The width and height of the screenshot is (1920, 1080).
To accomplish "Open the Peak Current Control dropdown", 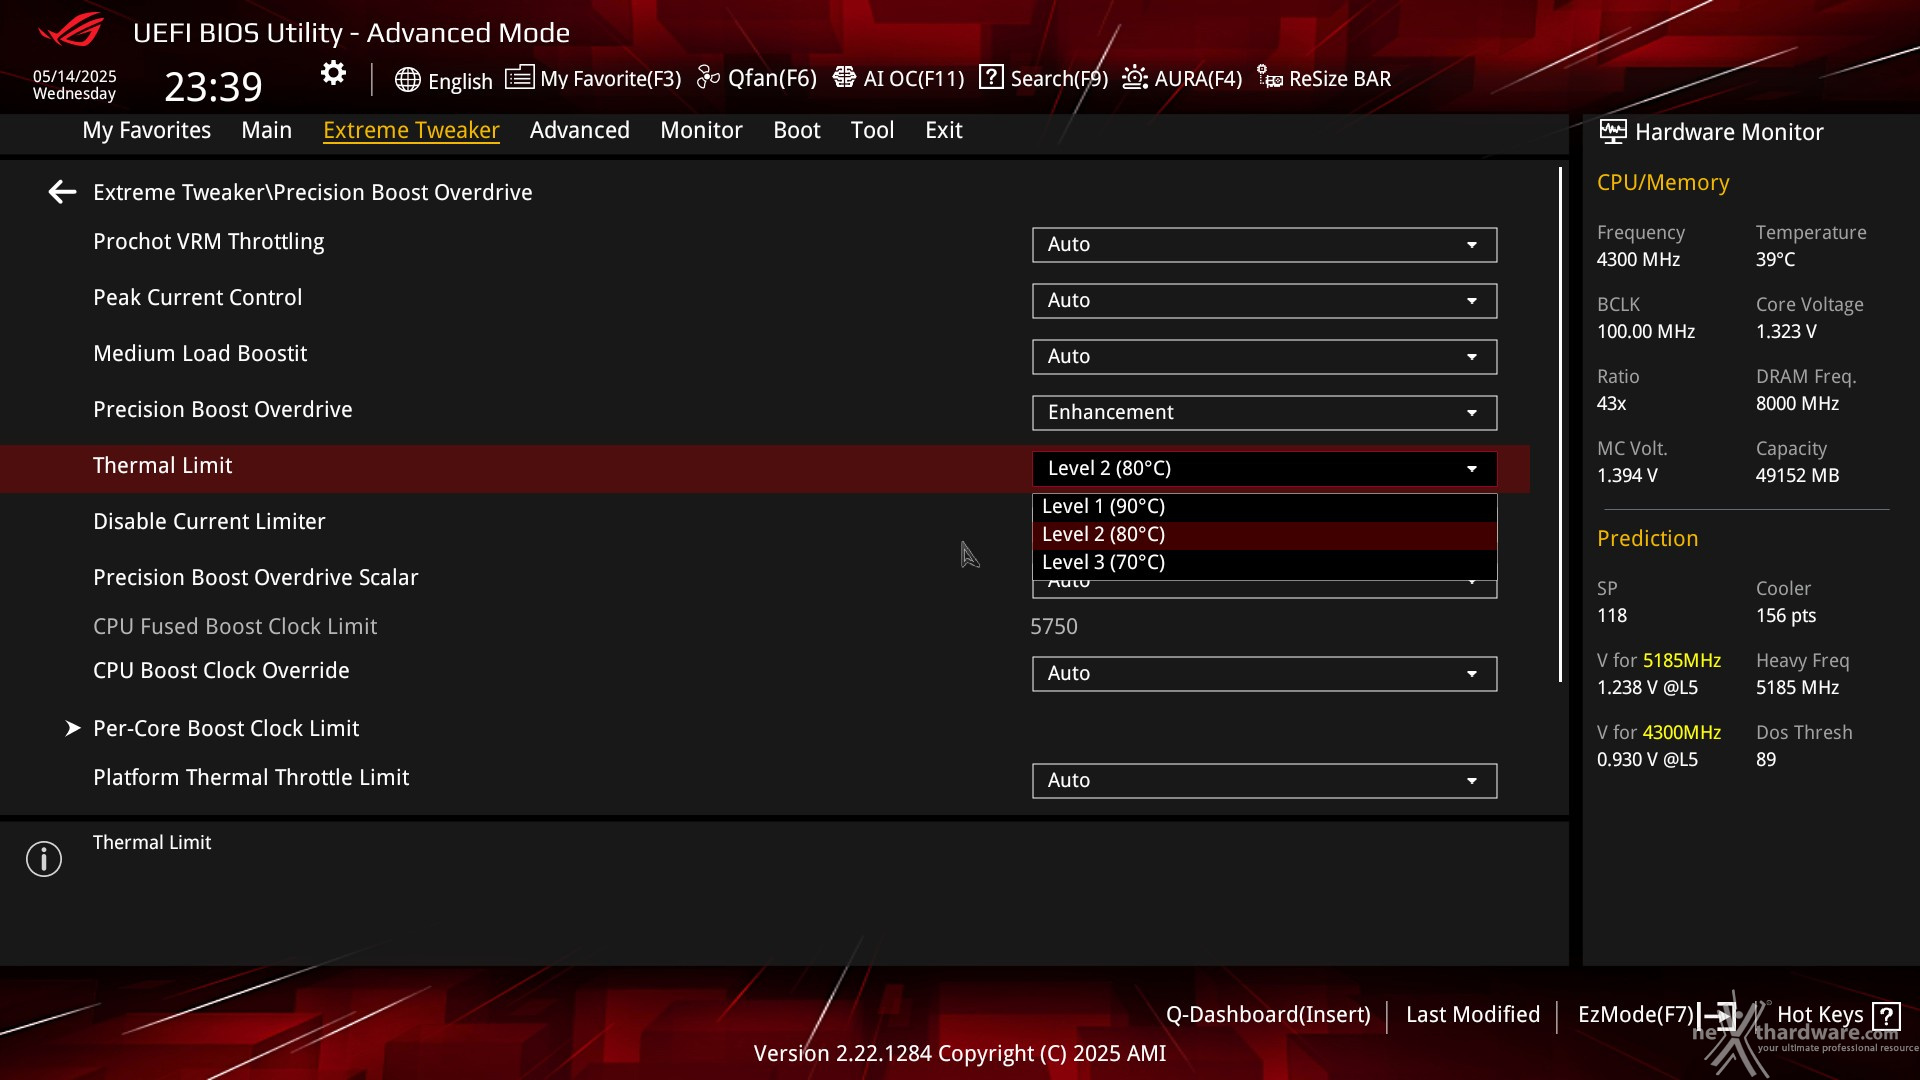I will pos(1264,301).
